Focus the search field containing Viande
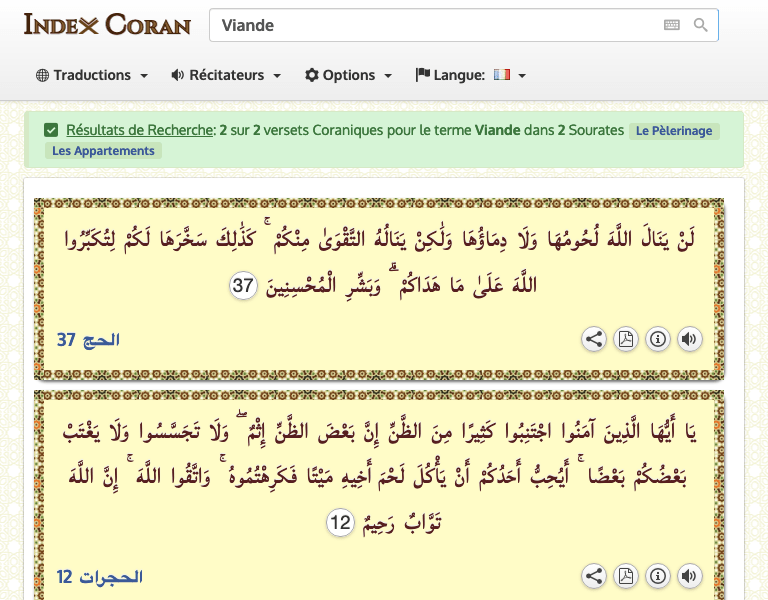768x600 pixels. 430,25
